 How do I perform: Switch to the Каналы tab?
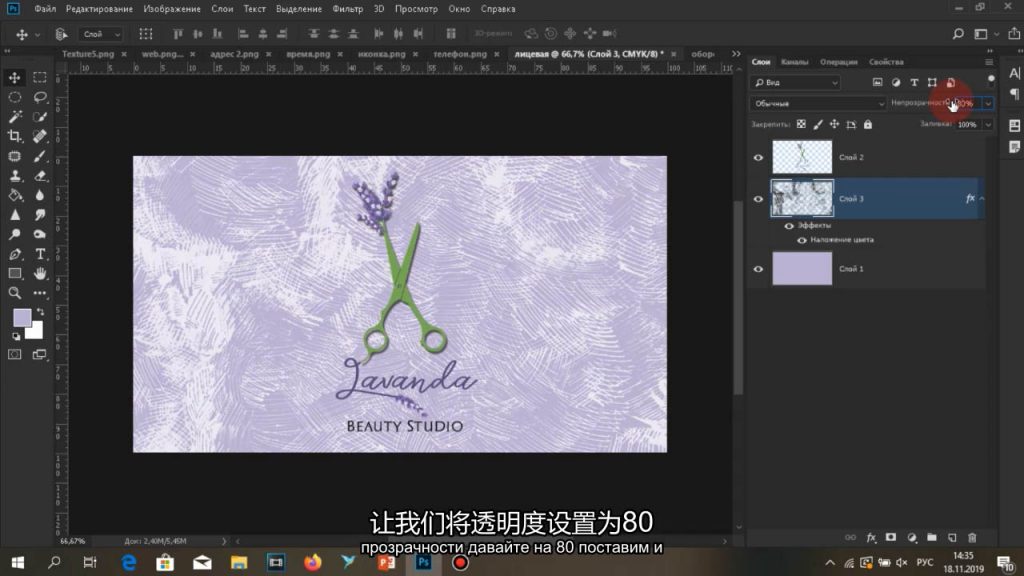click(795, 62)
